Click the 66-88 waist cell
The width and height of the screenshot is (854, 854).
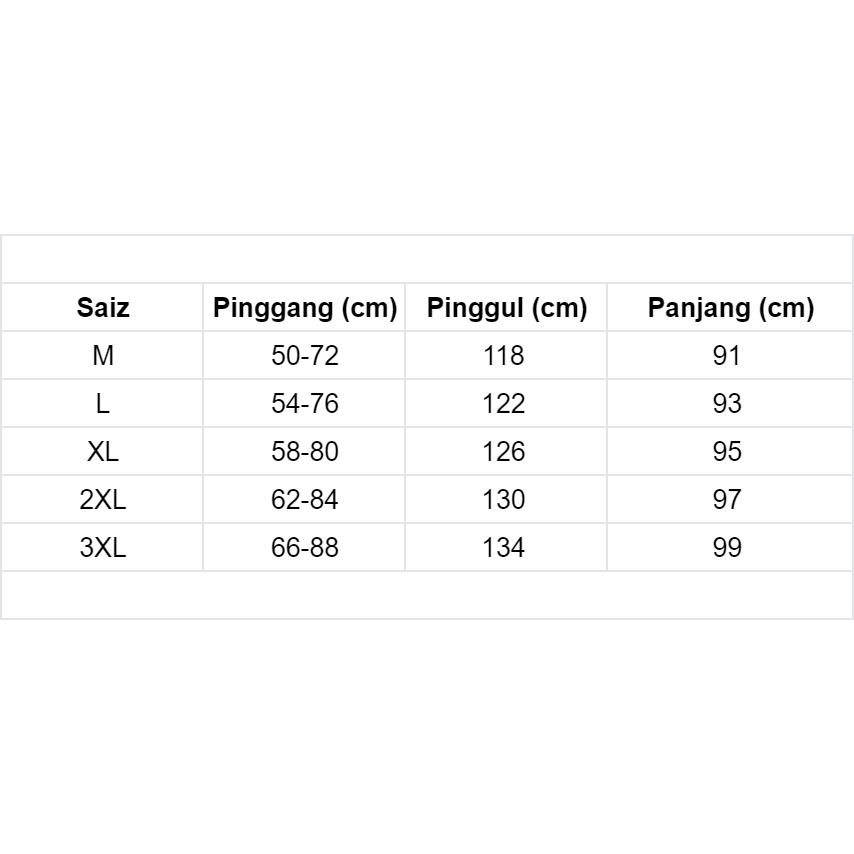point(305,548)
